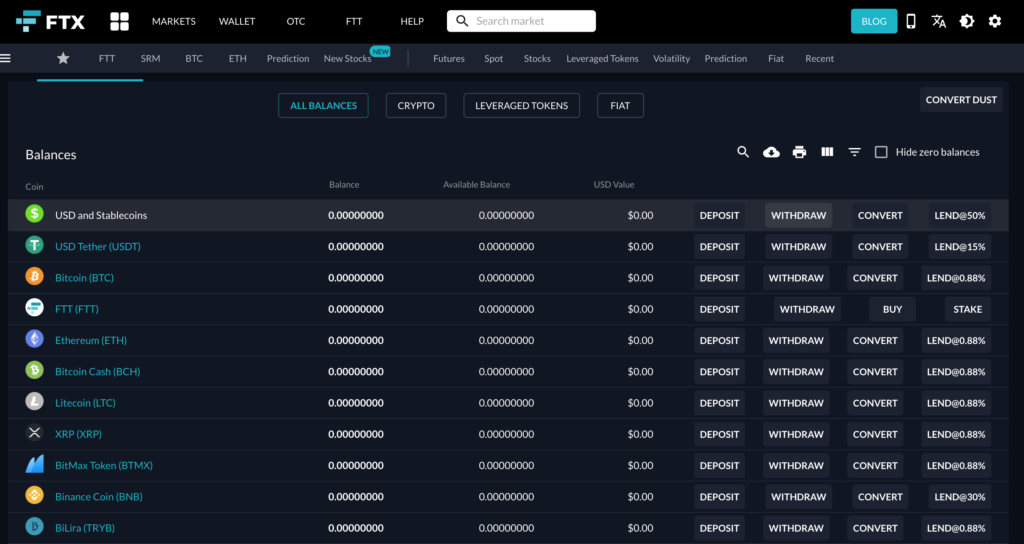
Task: Click the filter table icon
Action: (x=854, y=152)
